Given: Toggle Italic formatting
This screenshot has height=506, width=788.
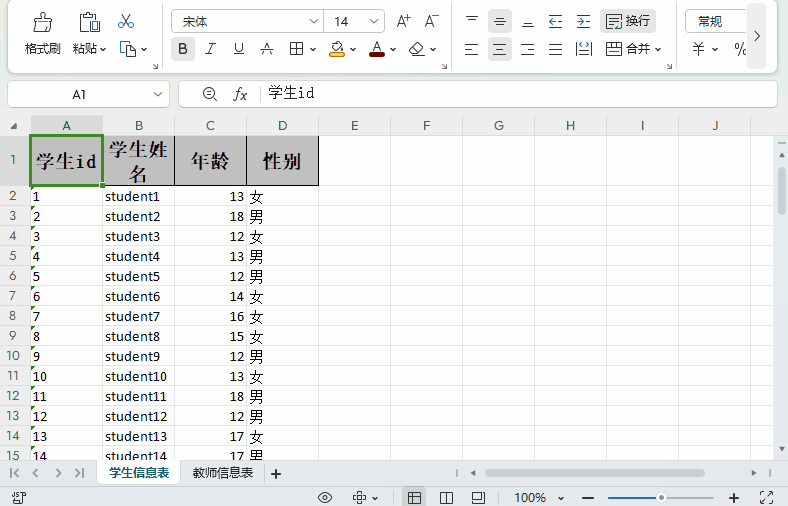Looking at the screenshot, I should tap(211, 49).
